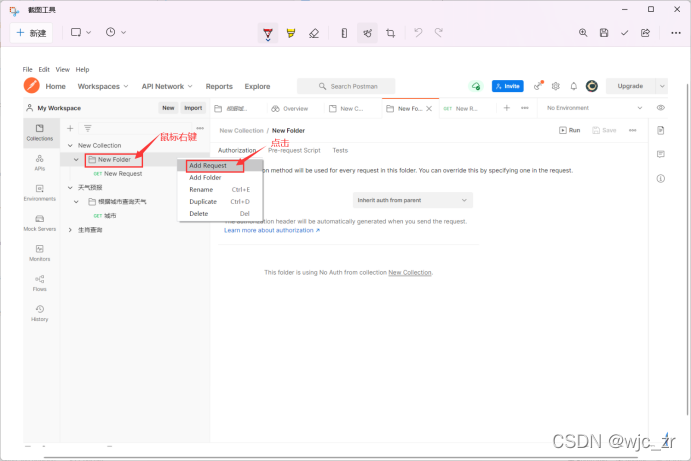
Task: Choose Add Request from the context menu
Action: (x=219, y=166)
